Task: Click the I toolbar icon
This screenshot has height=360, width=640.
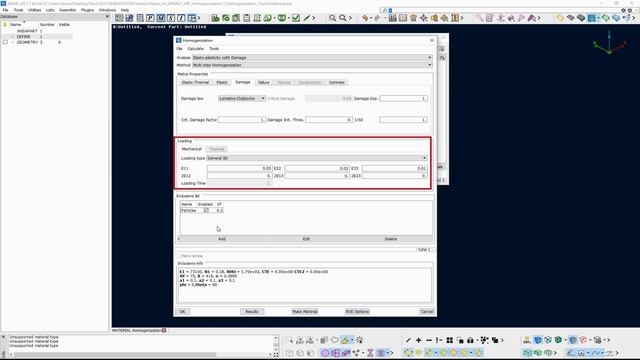Action: (x=181, y=18)
